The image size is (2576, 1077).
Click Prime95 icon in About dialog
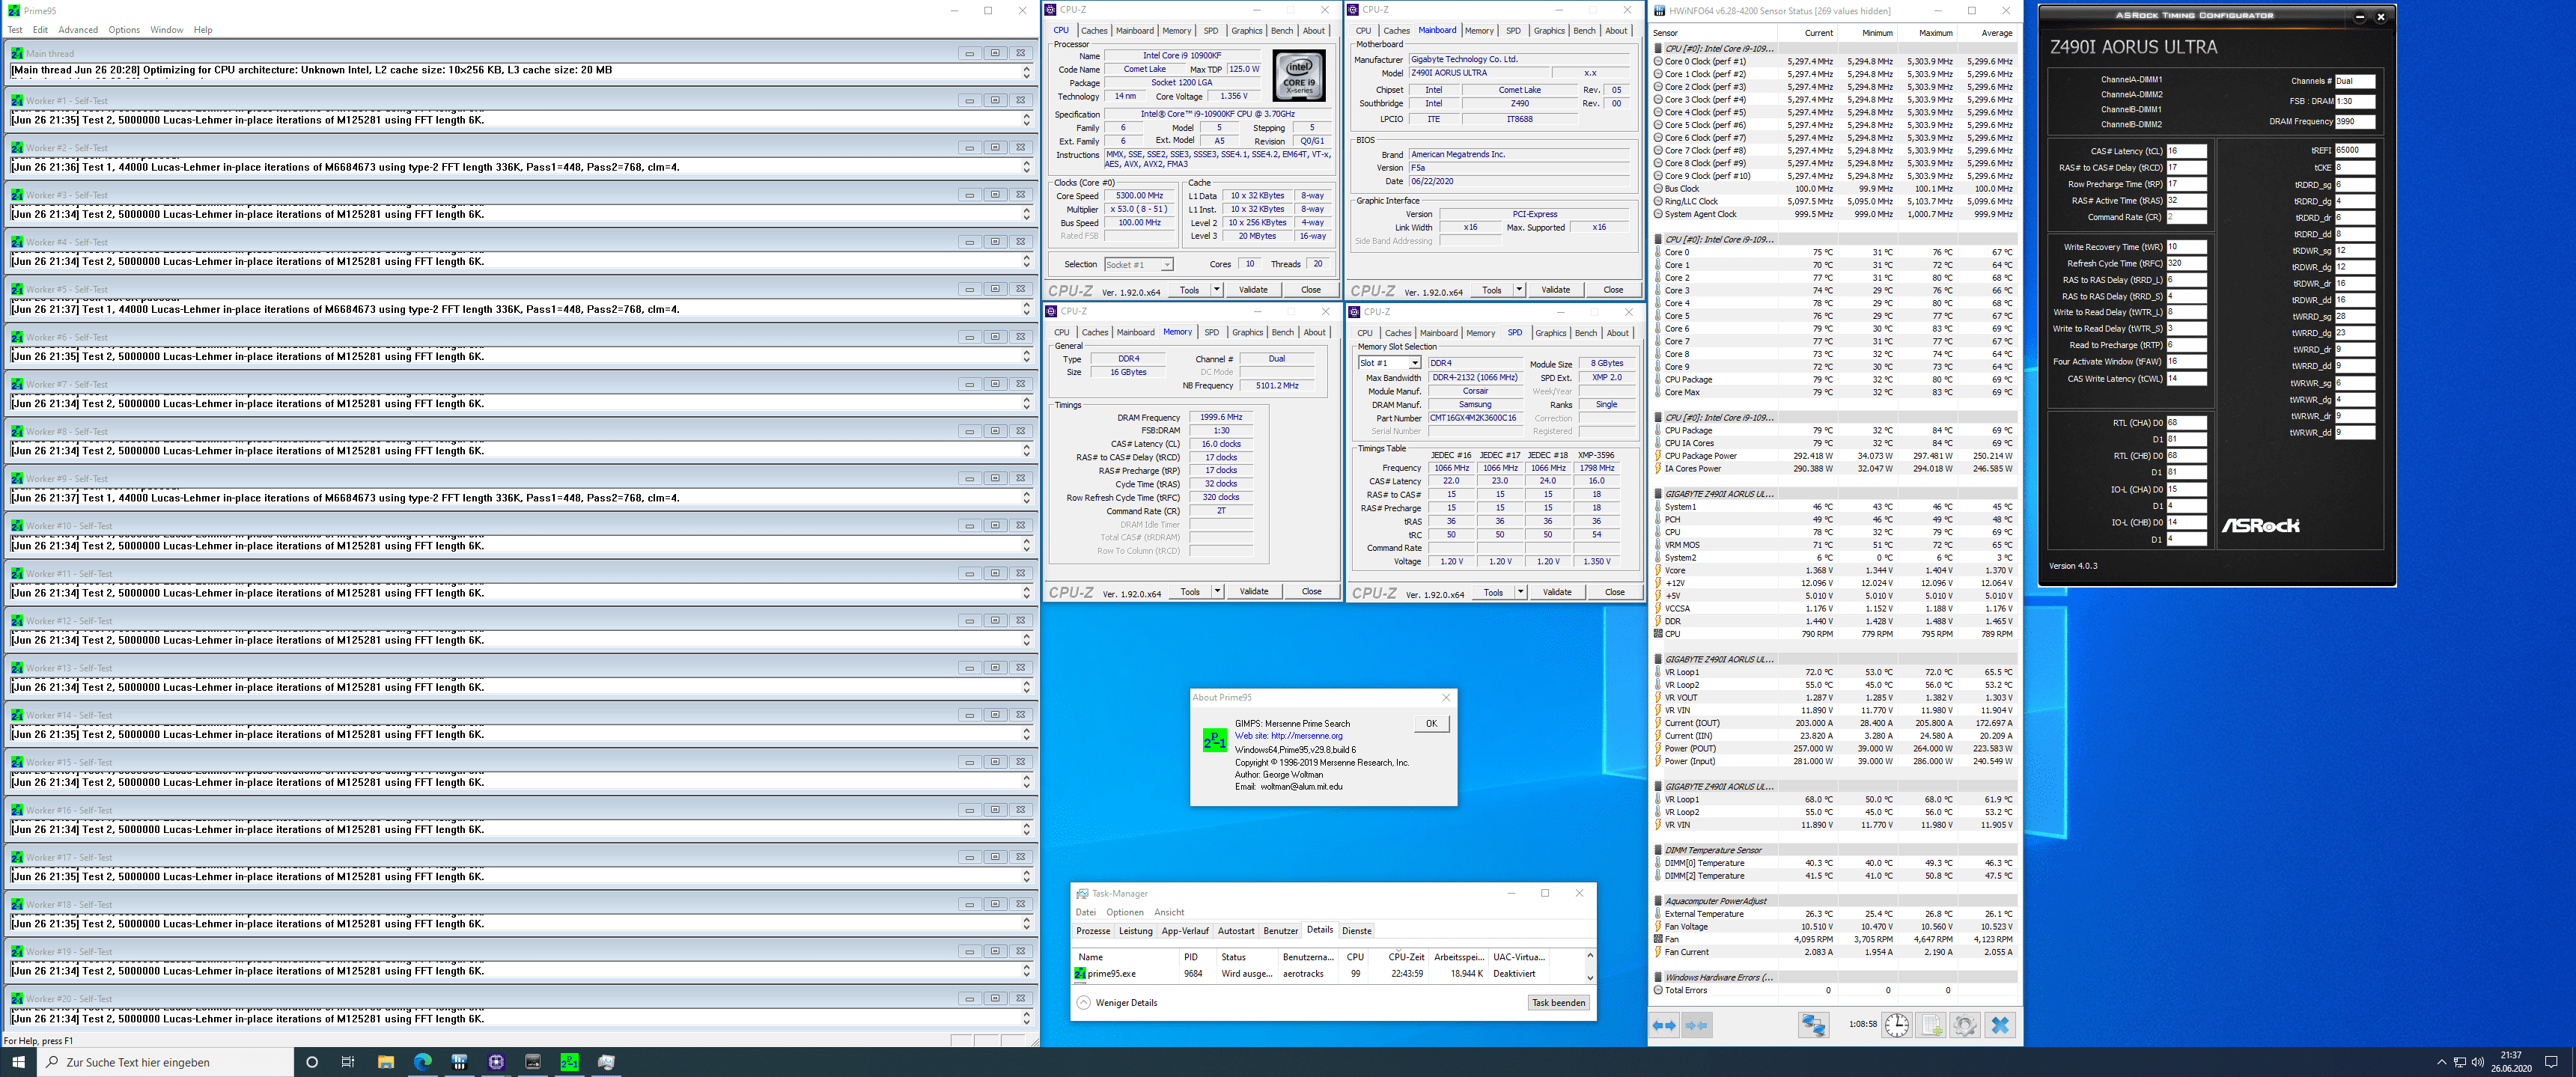[x=1214, y=739]
